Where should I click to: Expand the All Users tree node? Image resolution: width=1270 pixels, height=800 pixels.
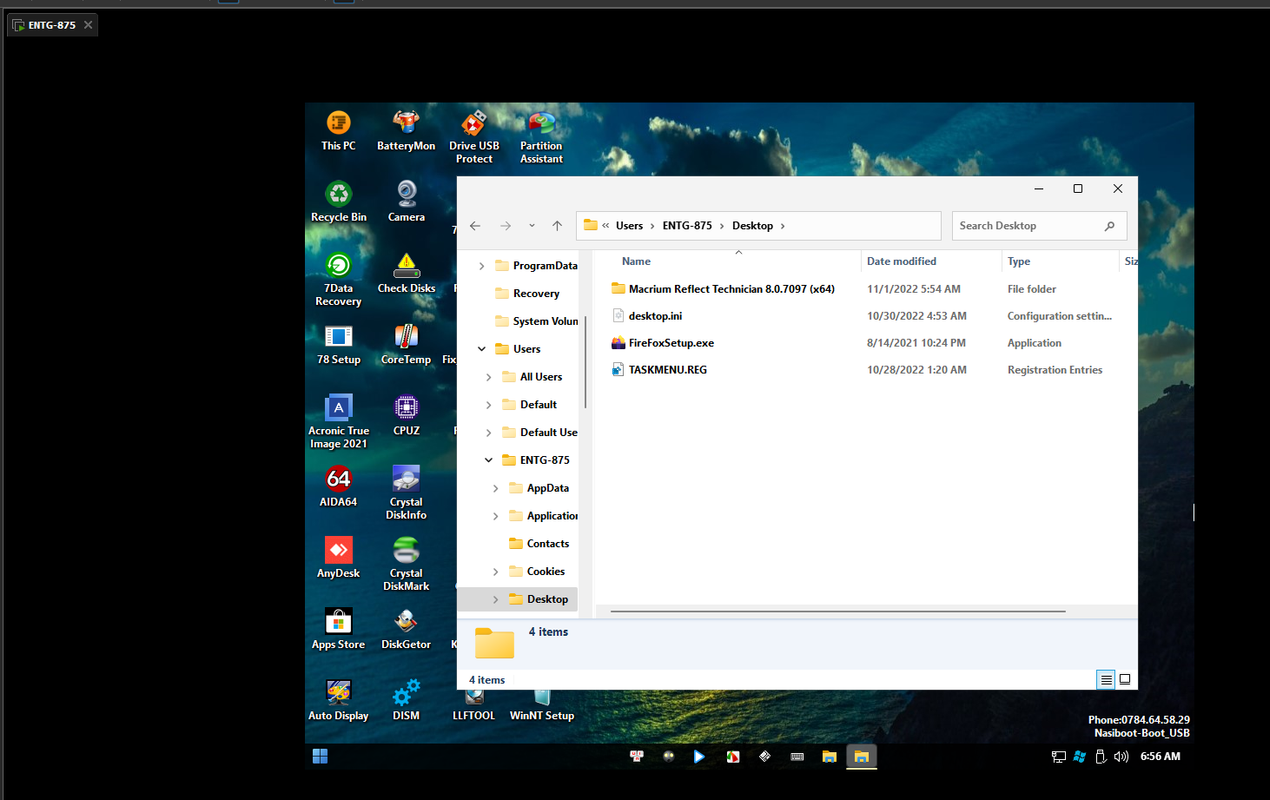click(489, 377)
